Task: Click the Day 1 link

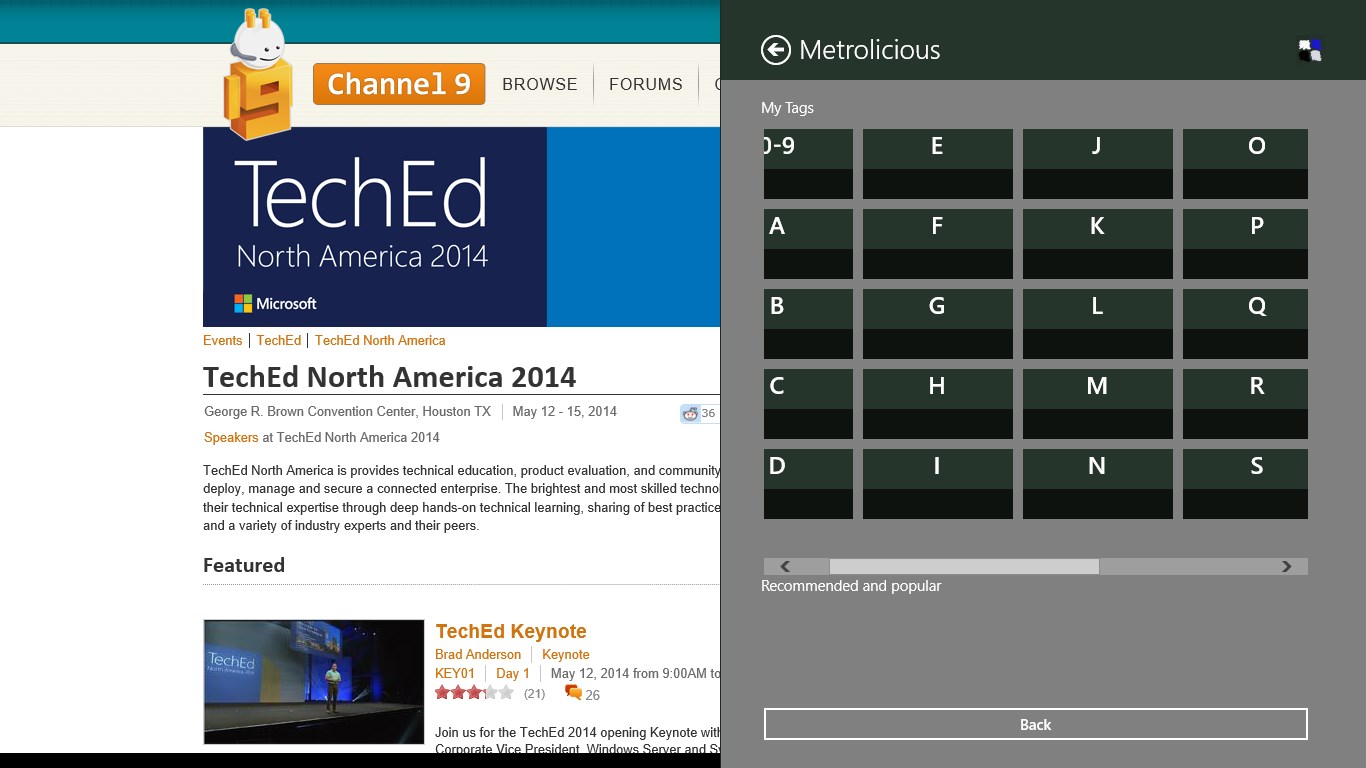Action: (513, 673)
